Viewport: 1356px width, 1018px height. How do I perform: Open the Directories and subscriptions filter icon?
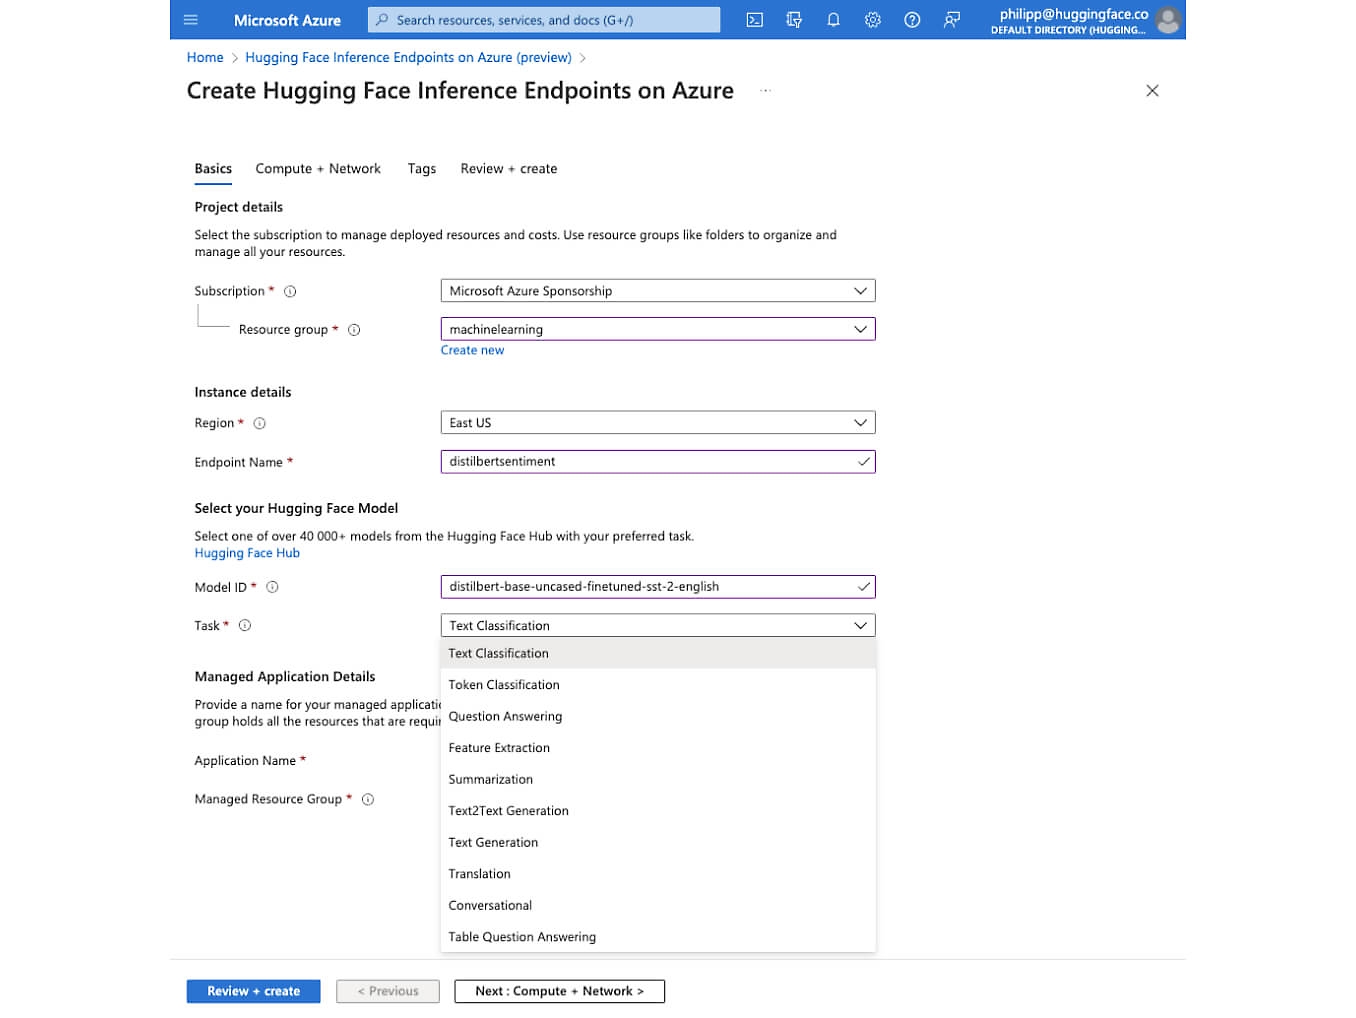pos(794,20)
